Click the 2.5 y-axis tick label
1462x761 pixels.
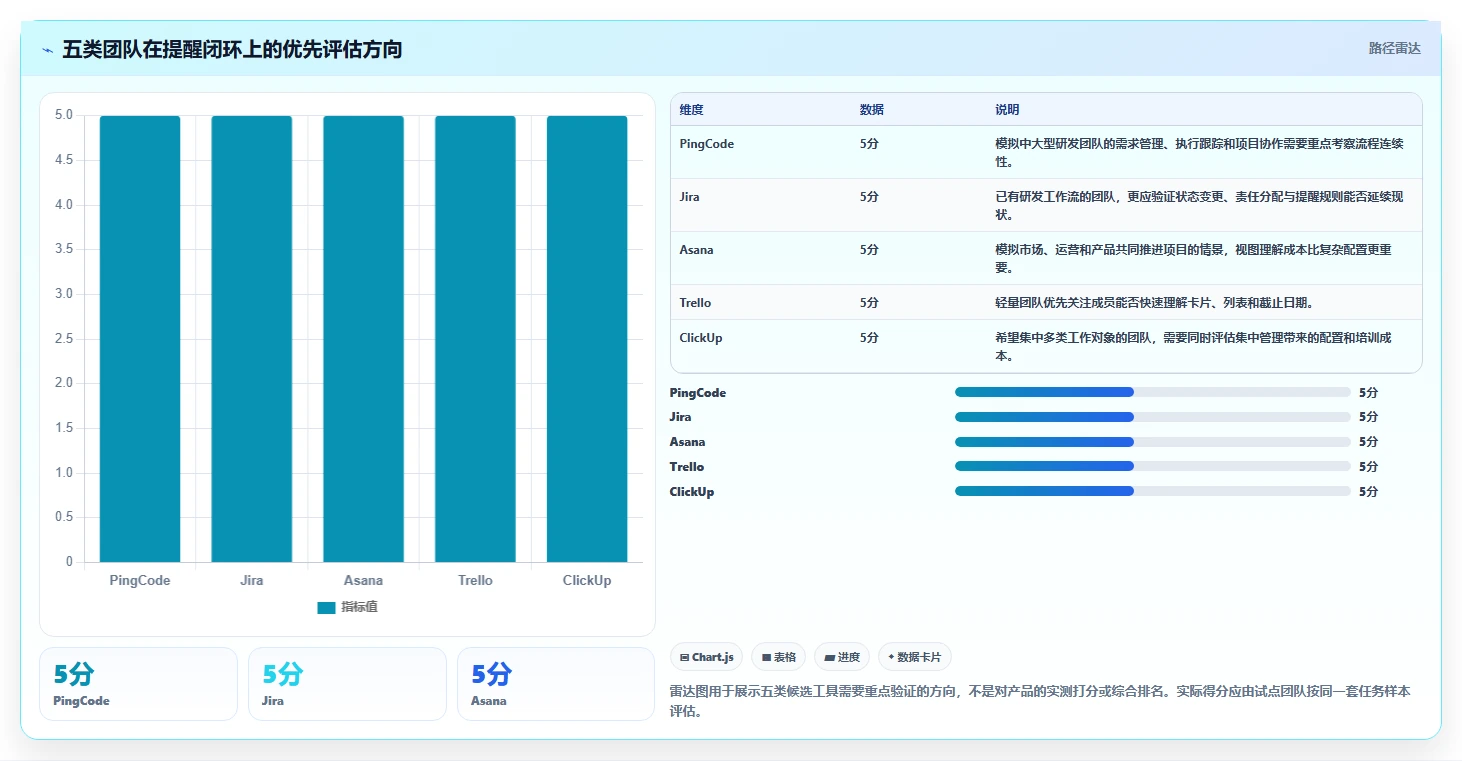64,338
